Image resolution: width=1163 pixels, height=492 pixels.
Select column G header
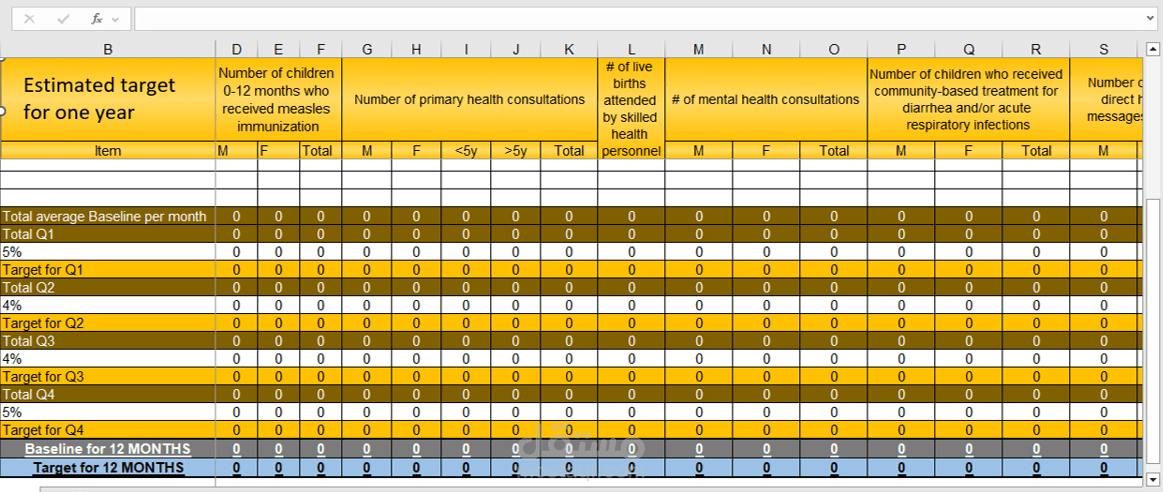click(366, 50)
